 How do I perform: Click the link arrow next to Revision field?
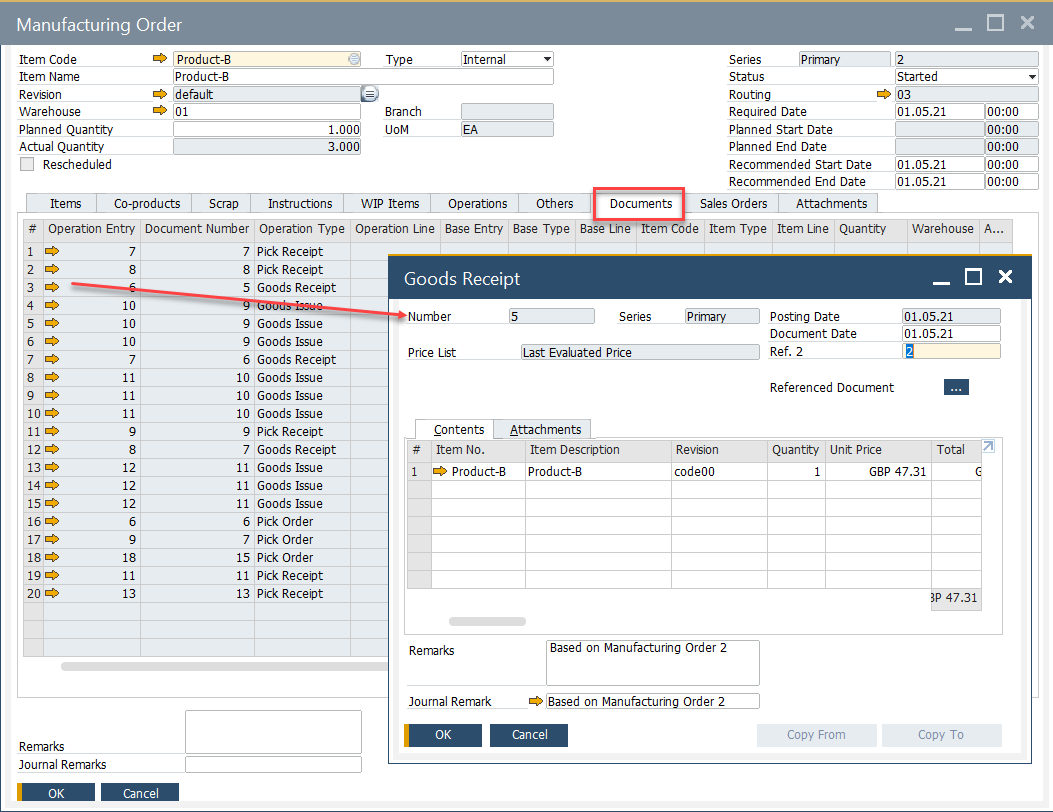point(161,94)
